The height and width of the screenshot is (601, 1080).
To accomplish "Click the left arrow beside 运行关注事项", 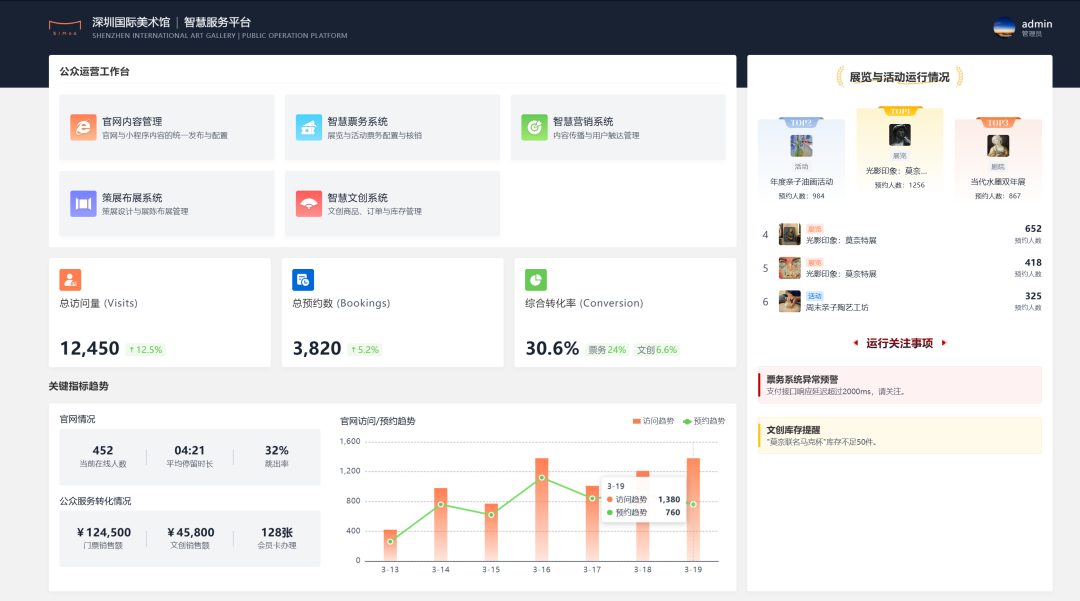I will coord(855,343).
